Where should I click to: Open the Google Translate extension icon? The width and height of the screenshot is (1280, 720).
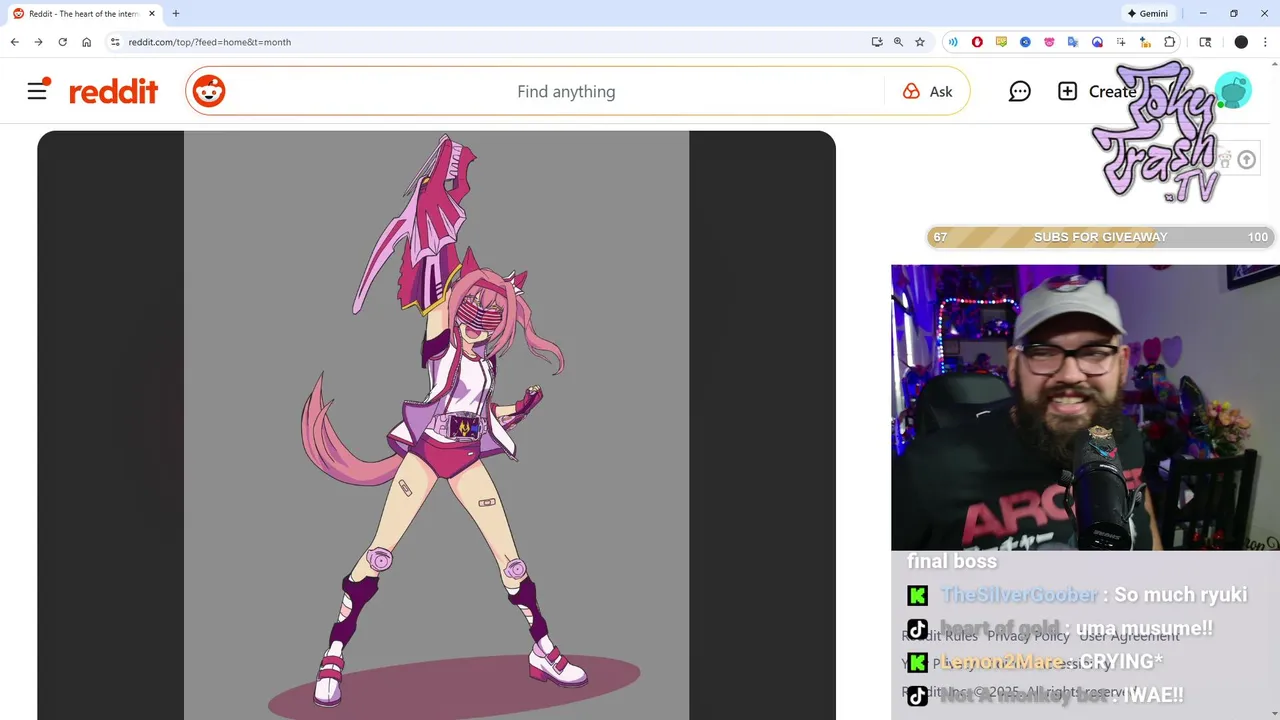click(1073, 42)
